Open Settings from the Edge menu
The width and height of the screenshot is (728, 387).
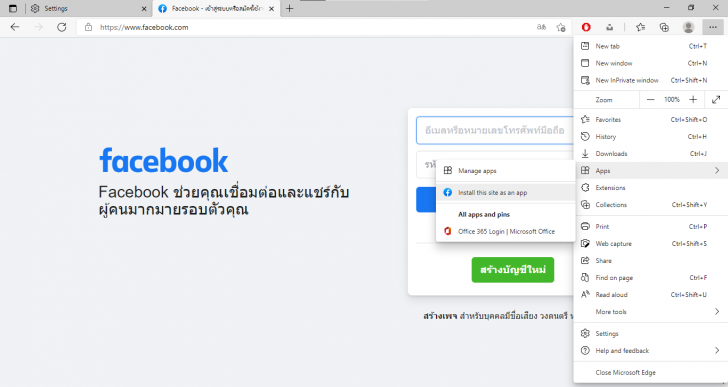point(650,334)
